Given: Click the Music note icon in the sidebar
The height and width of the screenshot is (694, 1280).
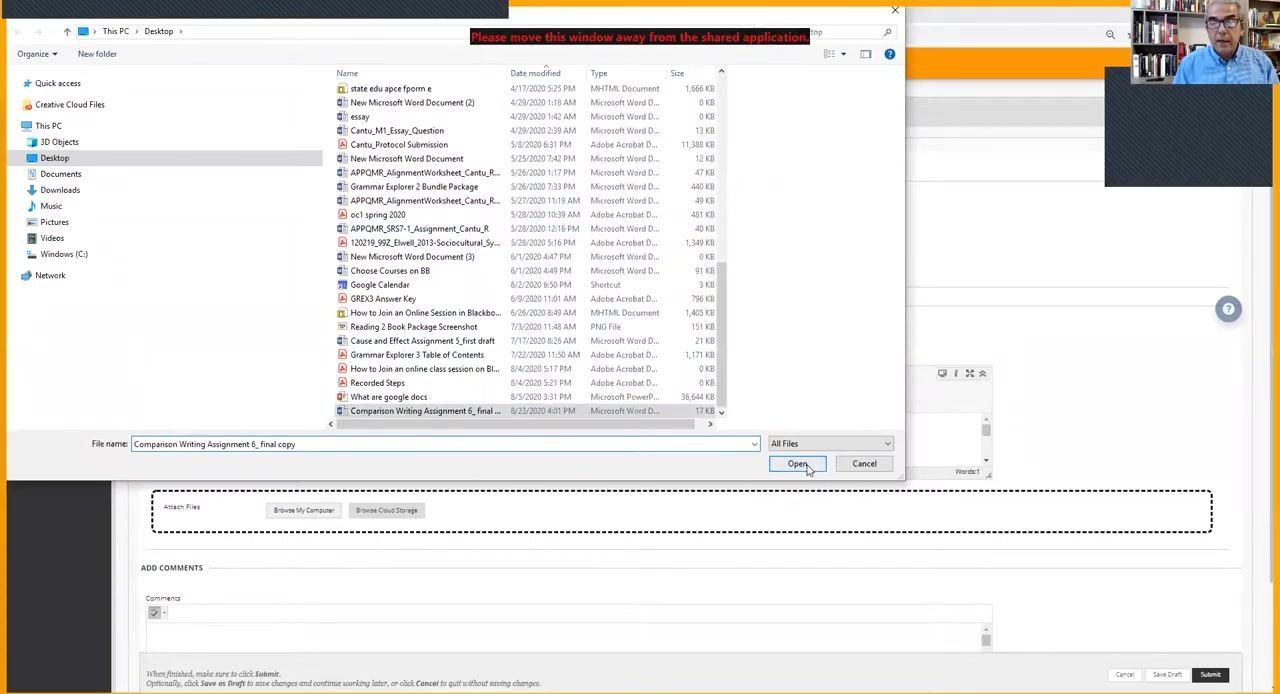Looking at the screenshot, I should (x=32, y=206).
